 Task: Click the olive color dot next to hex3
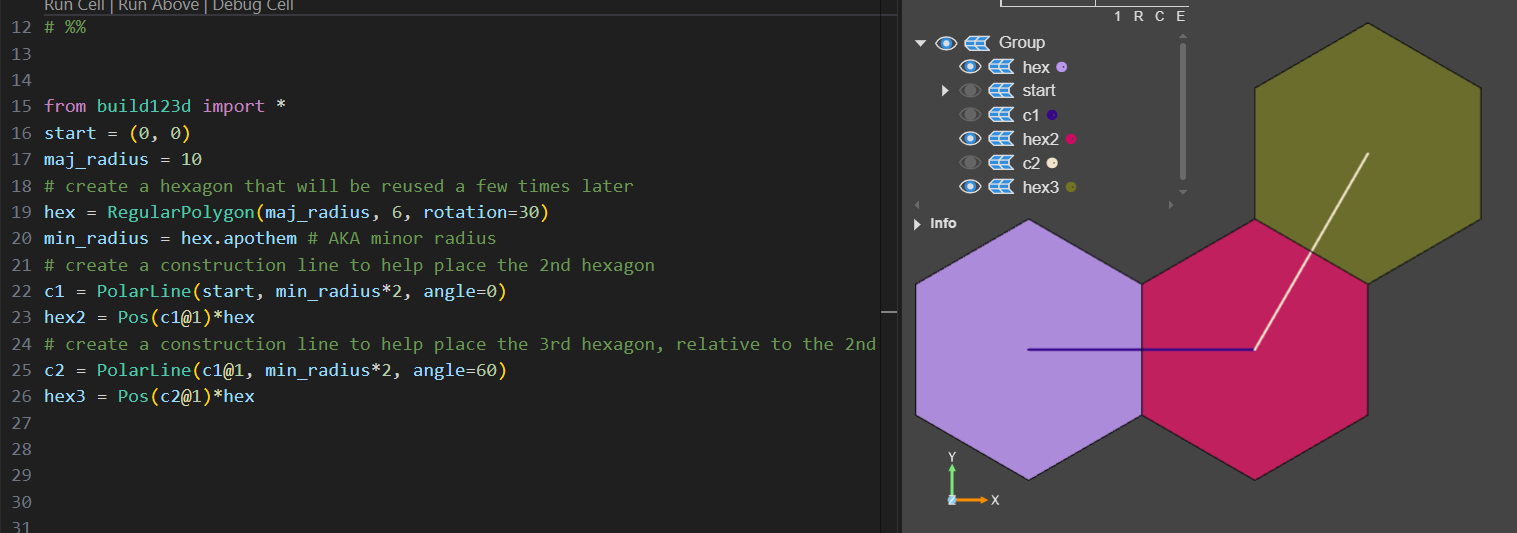click(1071, 187)
